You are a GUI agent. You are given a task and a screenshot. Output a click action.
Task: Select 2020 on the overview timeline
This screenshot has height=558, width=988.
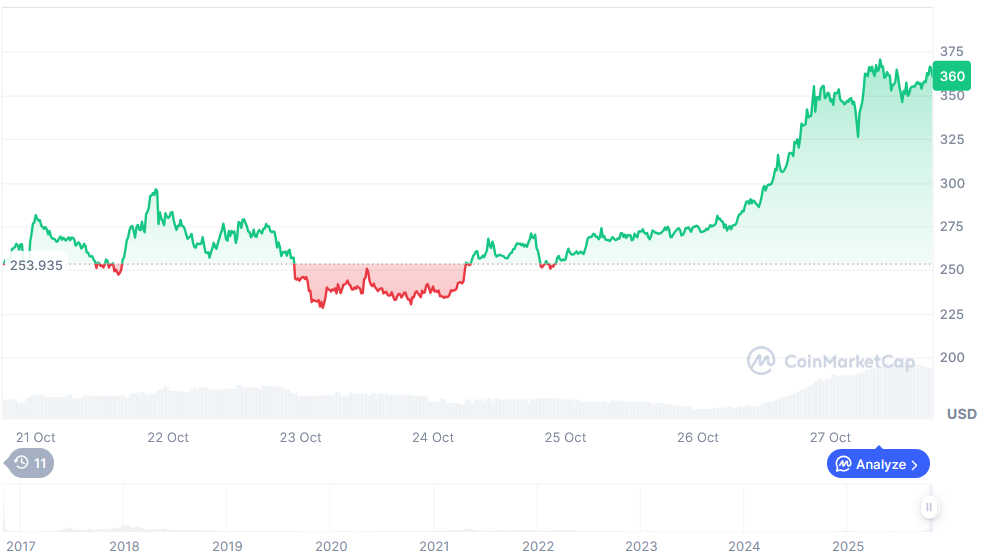[331, 546]
